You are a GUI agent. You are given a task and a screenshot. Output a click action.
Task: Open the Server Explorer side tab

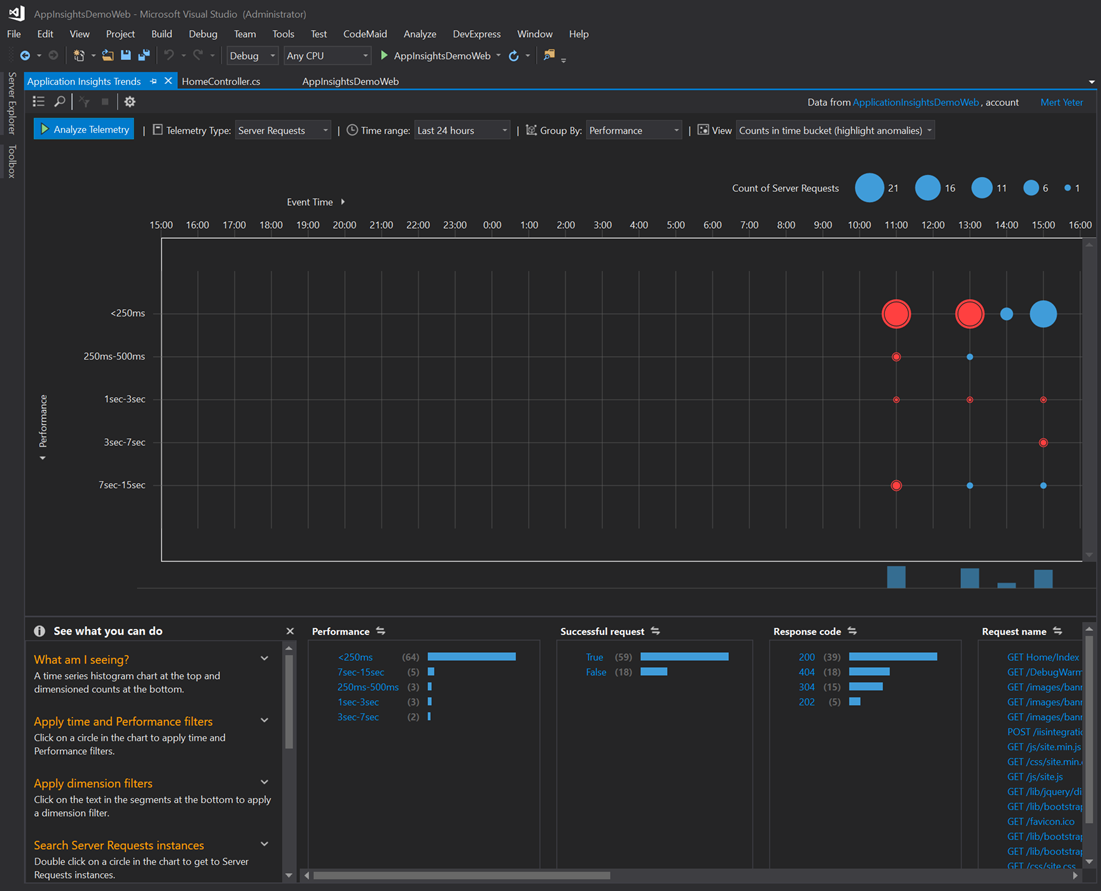[12, 103]
